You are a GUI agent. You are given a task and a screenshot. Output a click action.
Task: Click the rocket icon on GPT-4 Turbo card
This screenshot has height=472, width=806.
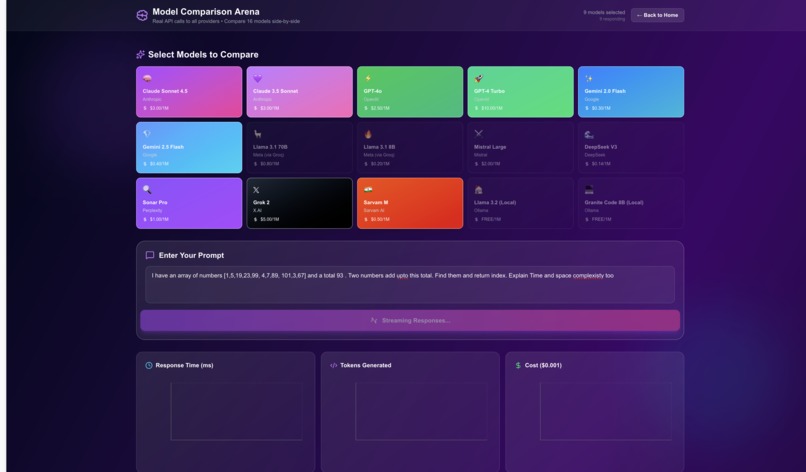[479, 79]
